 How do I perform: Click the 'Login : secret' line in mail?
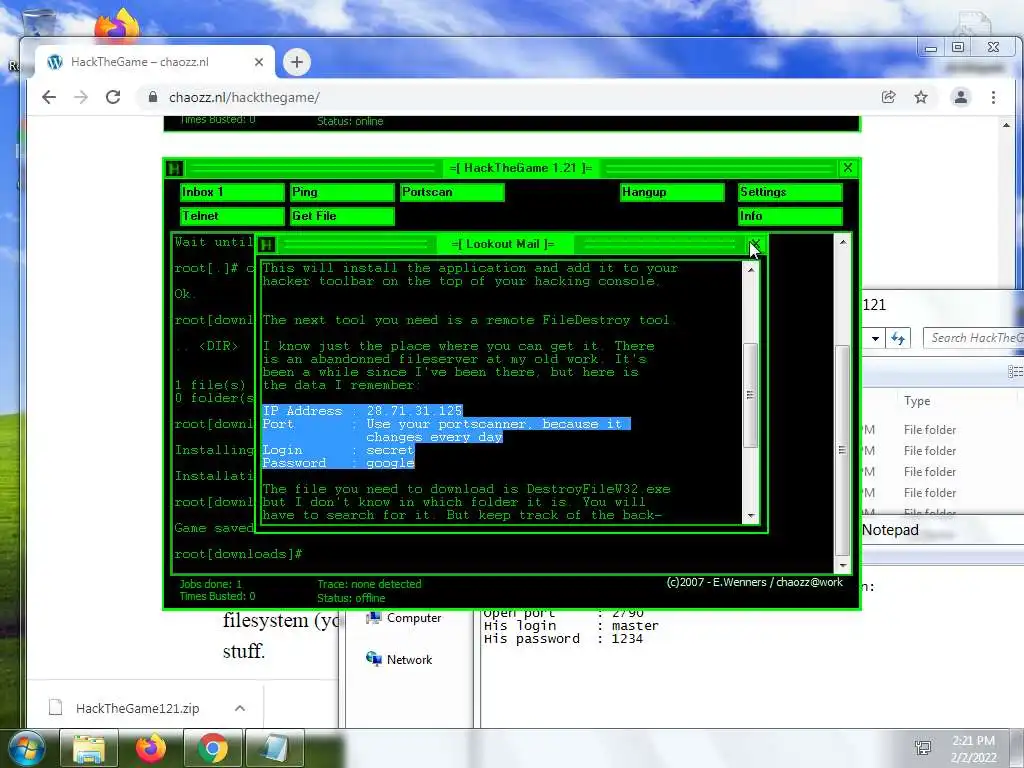pyautogui.click(x=338, y=450)
